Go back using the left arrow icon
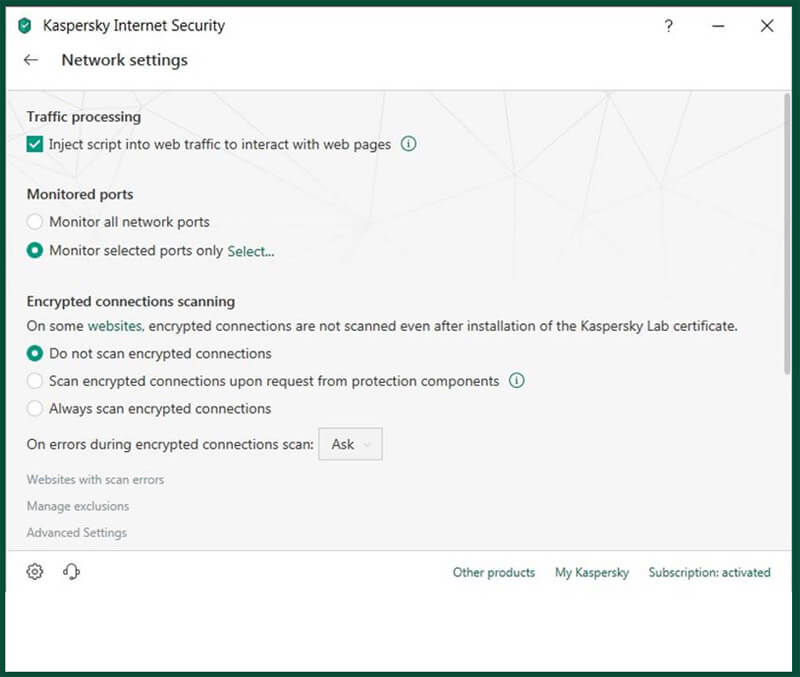Image resolution: width=800 pixels, height=677 pixels. pos(31,60)
